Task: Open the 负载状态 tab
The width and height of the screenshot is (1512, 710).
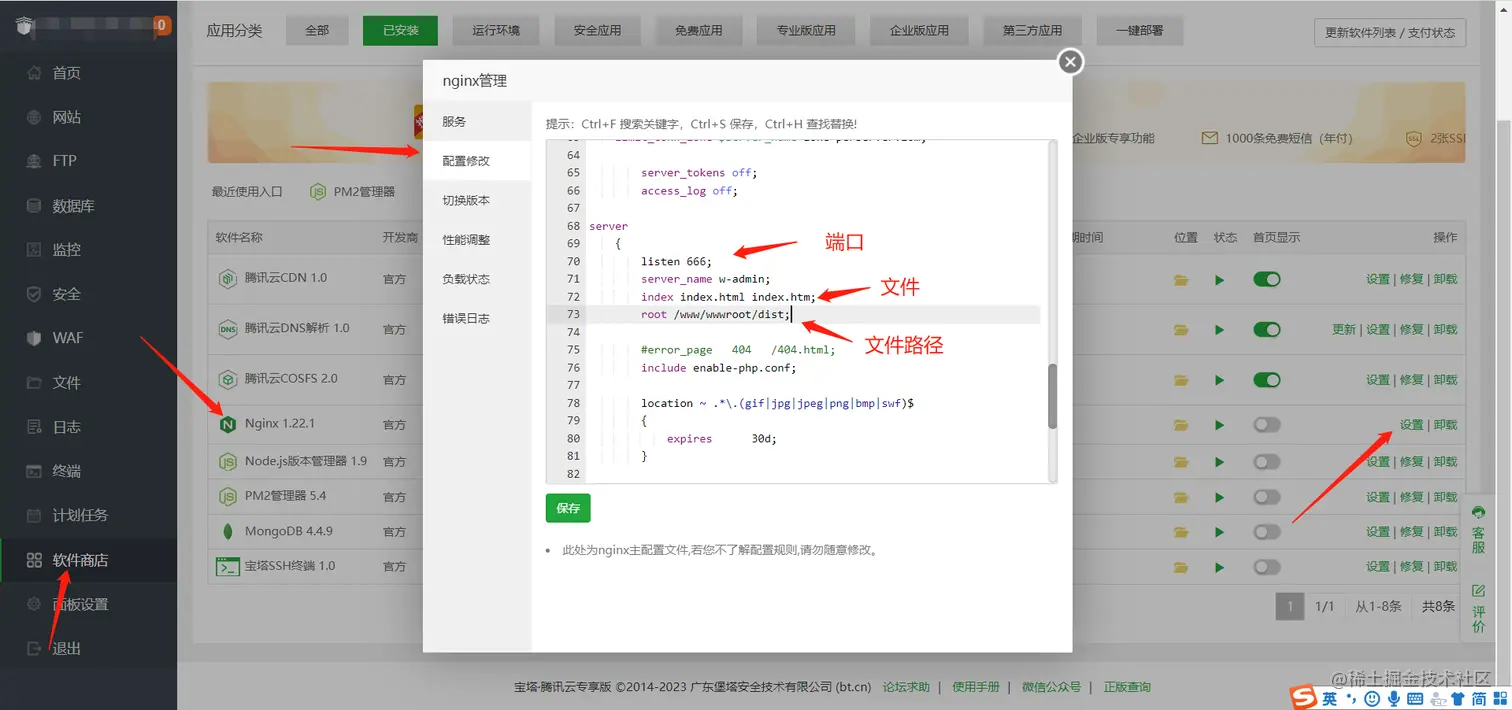Action: [477, 279]
